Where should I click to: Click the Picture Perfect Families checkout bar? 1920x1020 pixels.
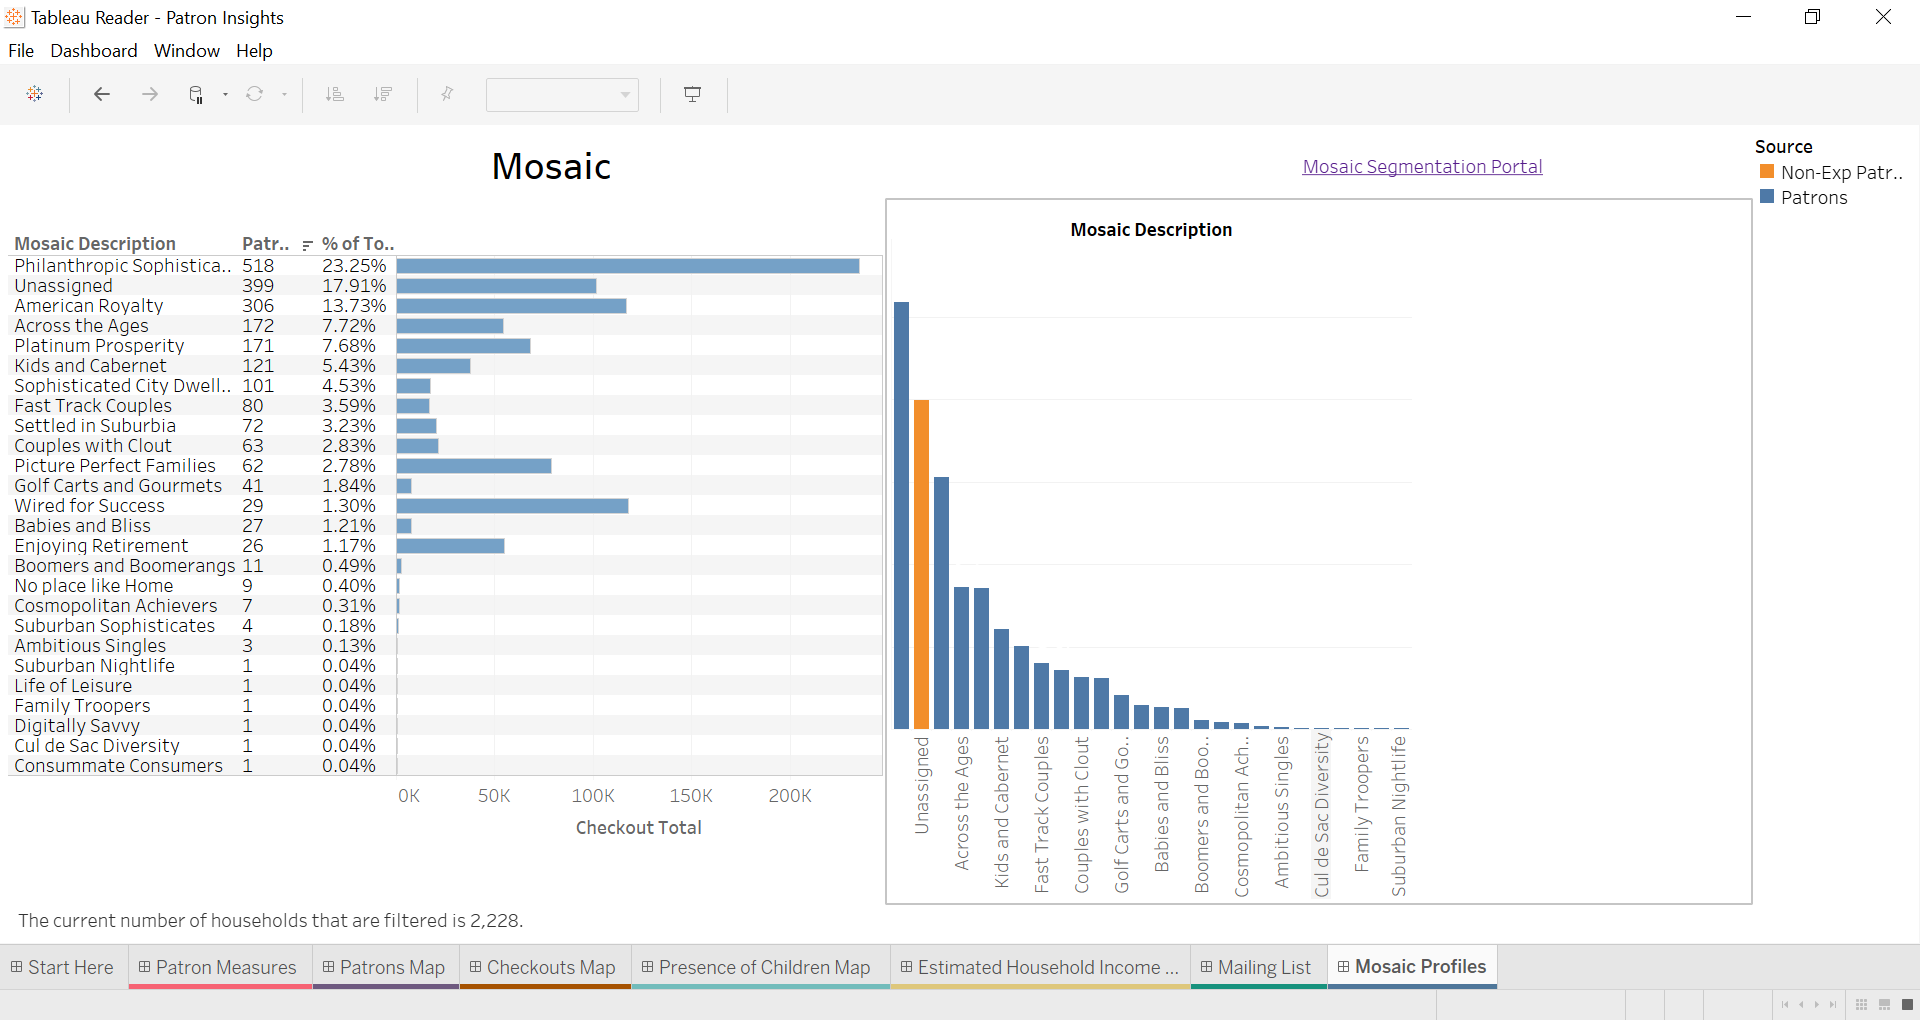tap(474, 466)
